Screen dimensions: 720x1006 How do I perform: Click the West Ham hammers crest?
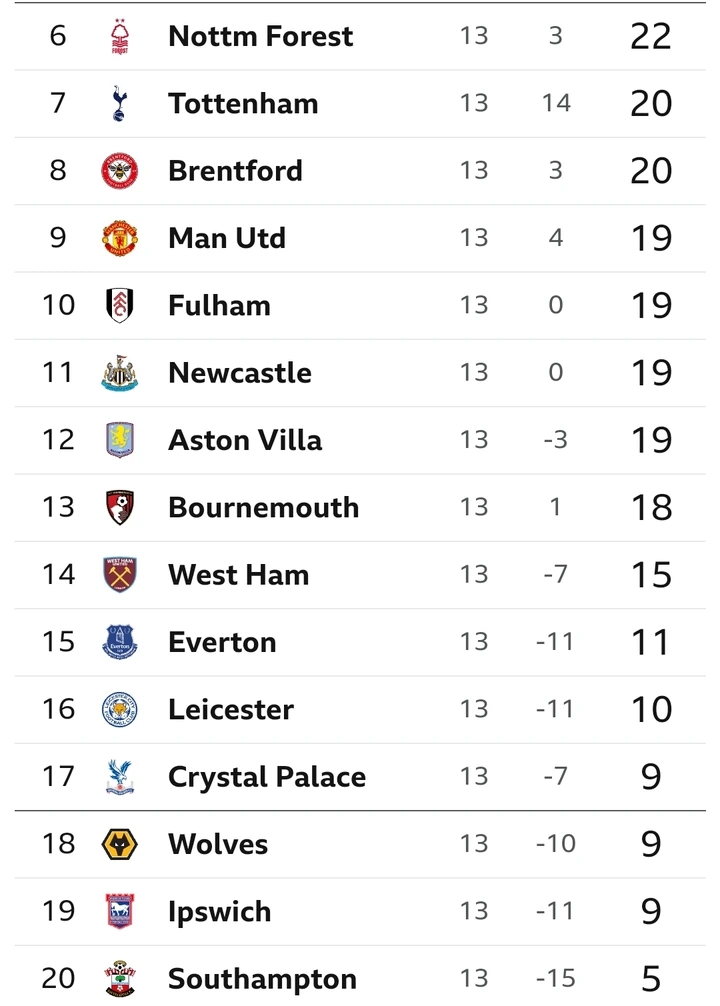pos(120,575)
